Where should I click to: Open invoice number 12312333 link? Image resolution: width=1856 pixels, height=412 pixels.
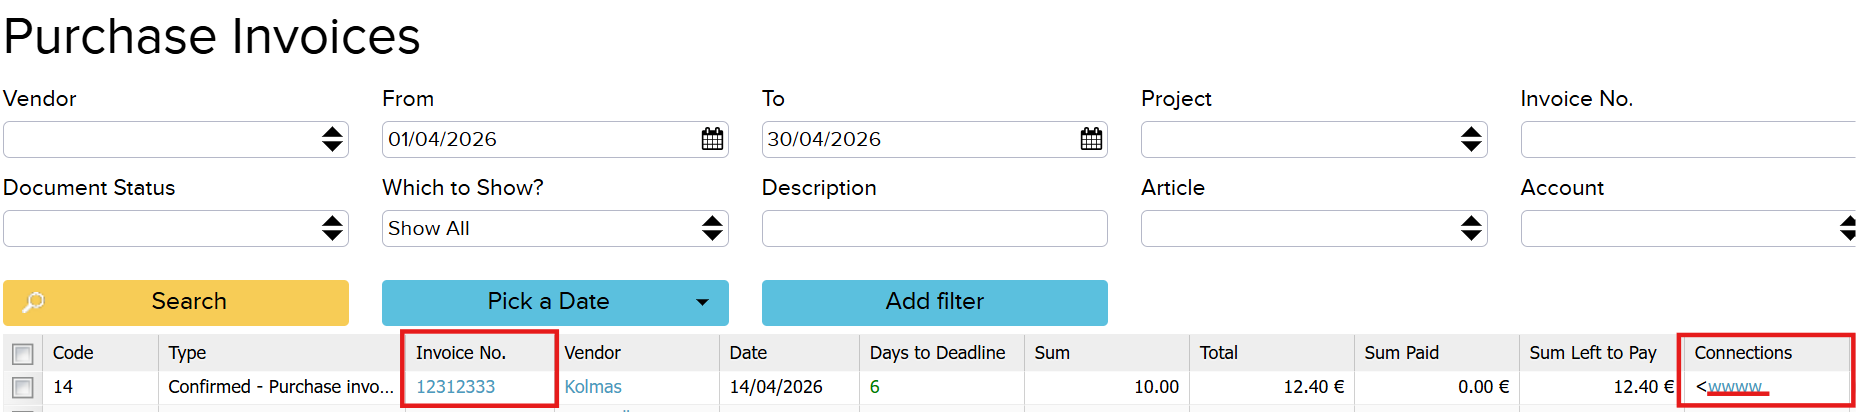(x=455, y=387)
